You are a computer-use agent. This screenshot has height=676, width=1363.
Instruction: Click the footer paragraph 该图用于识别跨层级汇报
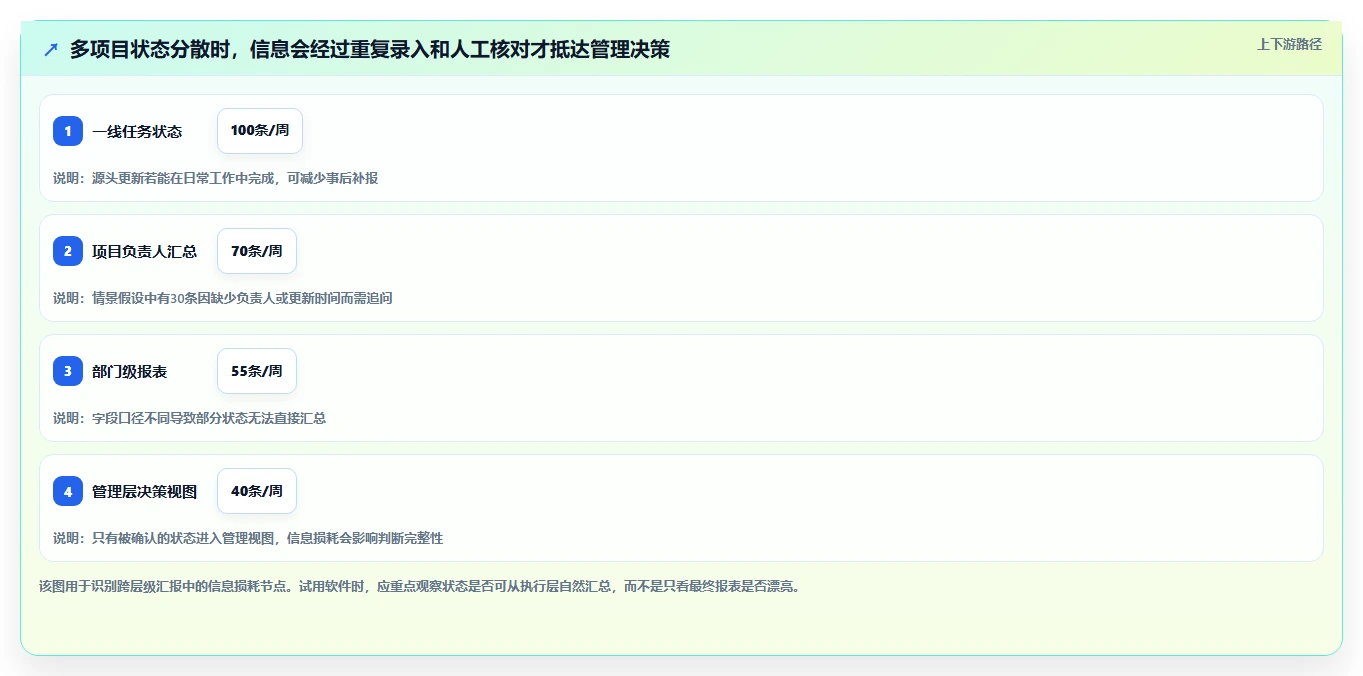pyautogui.click(x=419, y=586)
